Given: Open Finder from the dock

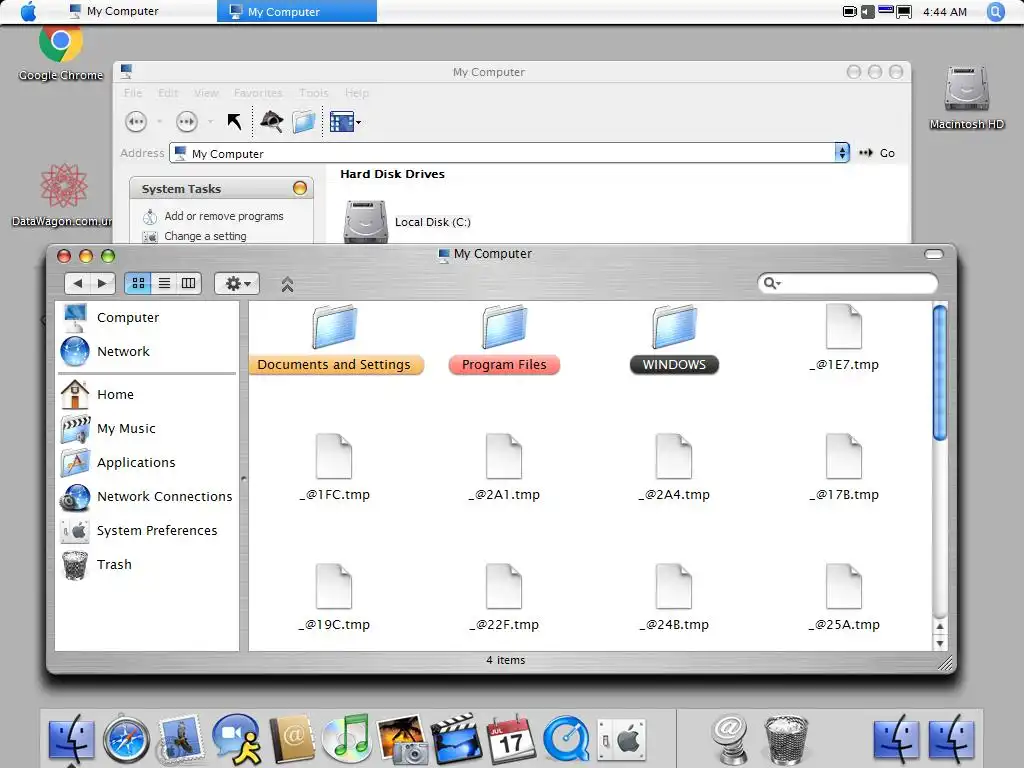Looking at the screenshot, I should pos(71,739).
